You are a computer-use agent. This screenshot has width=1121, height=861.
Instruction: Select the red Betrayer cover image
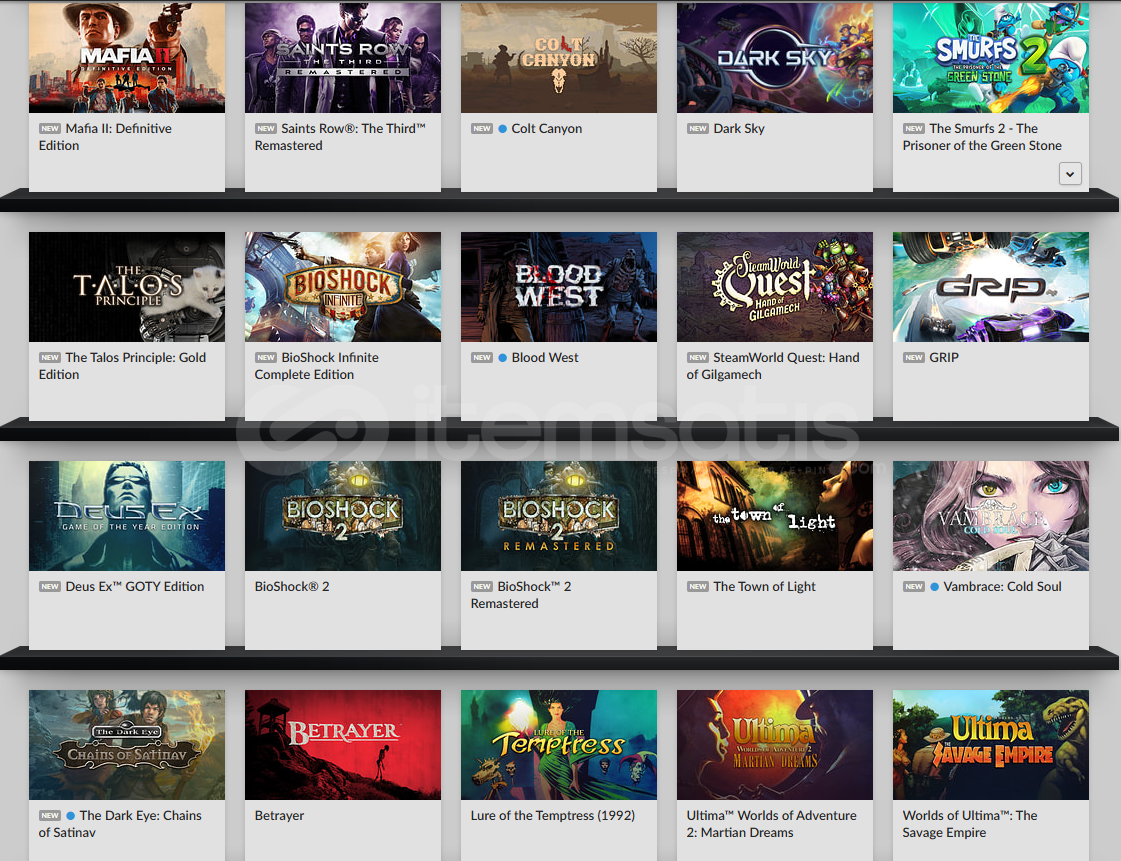point(343,744)
